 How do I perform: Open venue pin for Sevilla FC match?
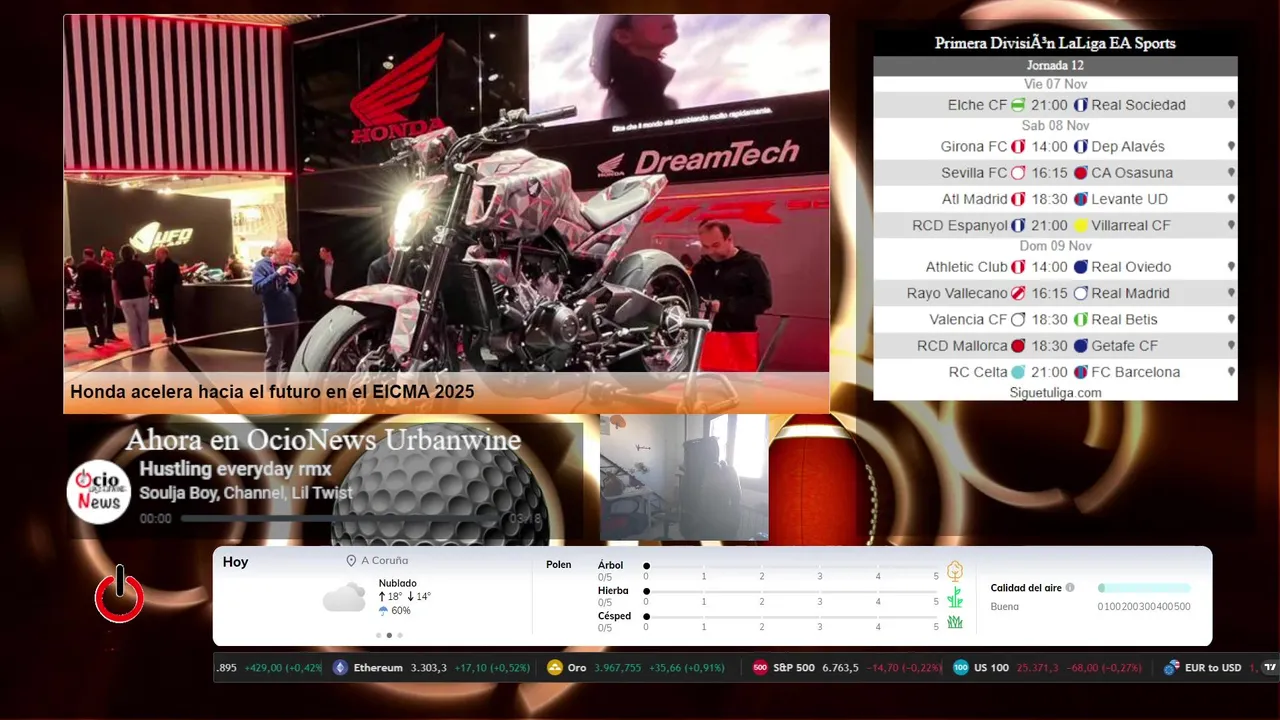[1231, 173]
